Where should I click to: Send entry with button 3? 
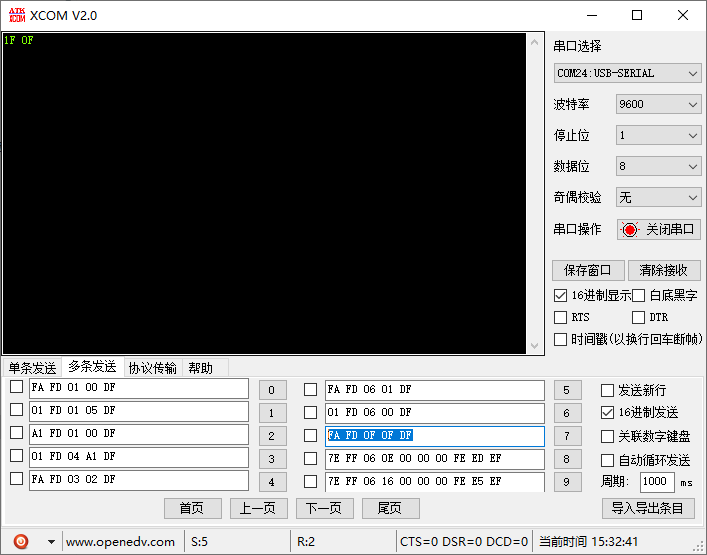point(272,459)
